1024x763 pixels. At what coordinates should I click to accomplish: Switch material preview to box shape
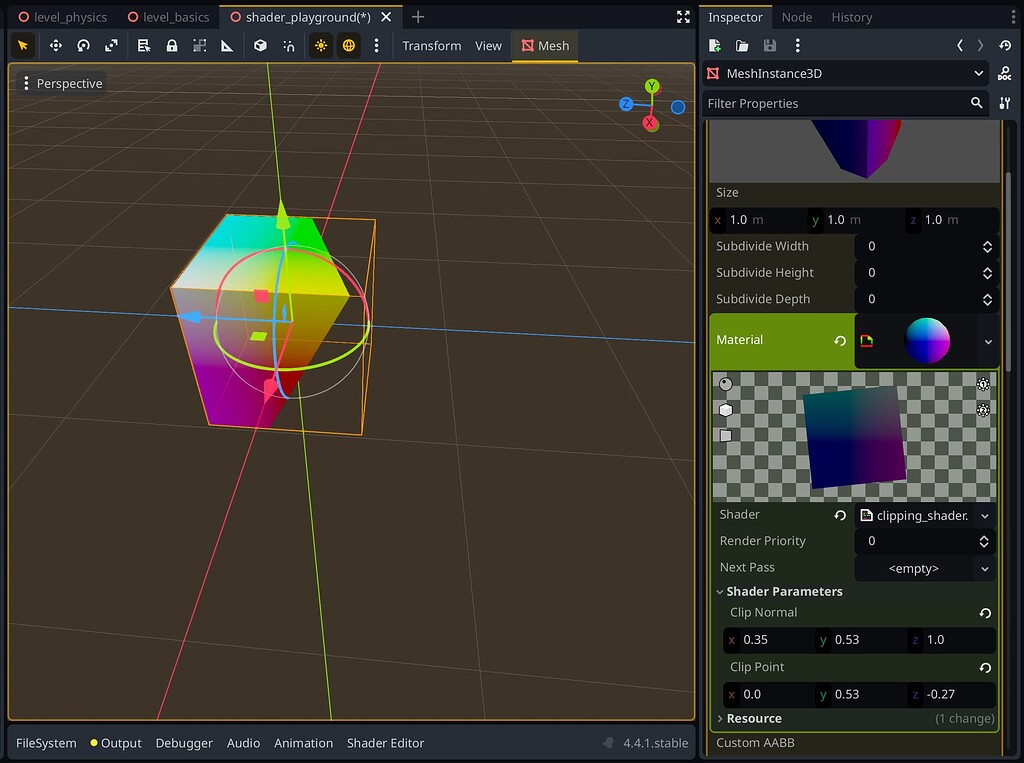(x=725, y=409)
